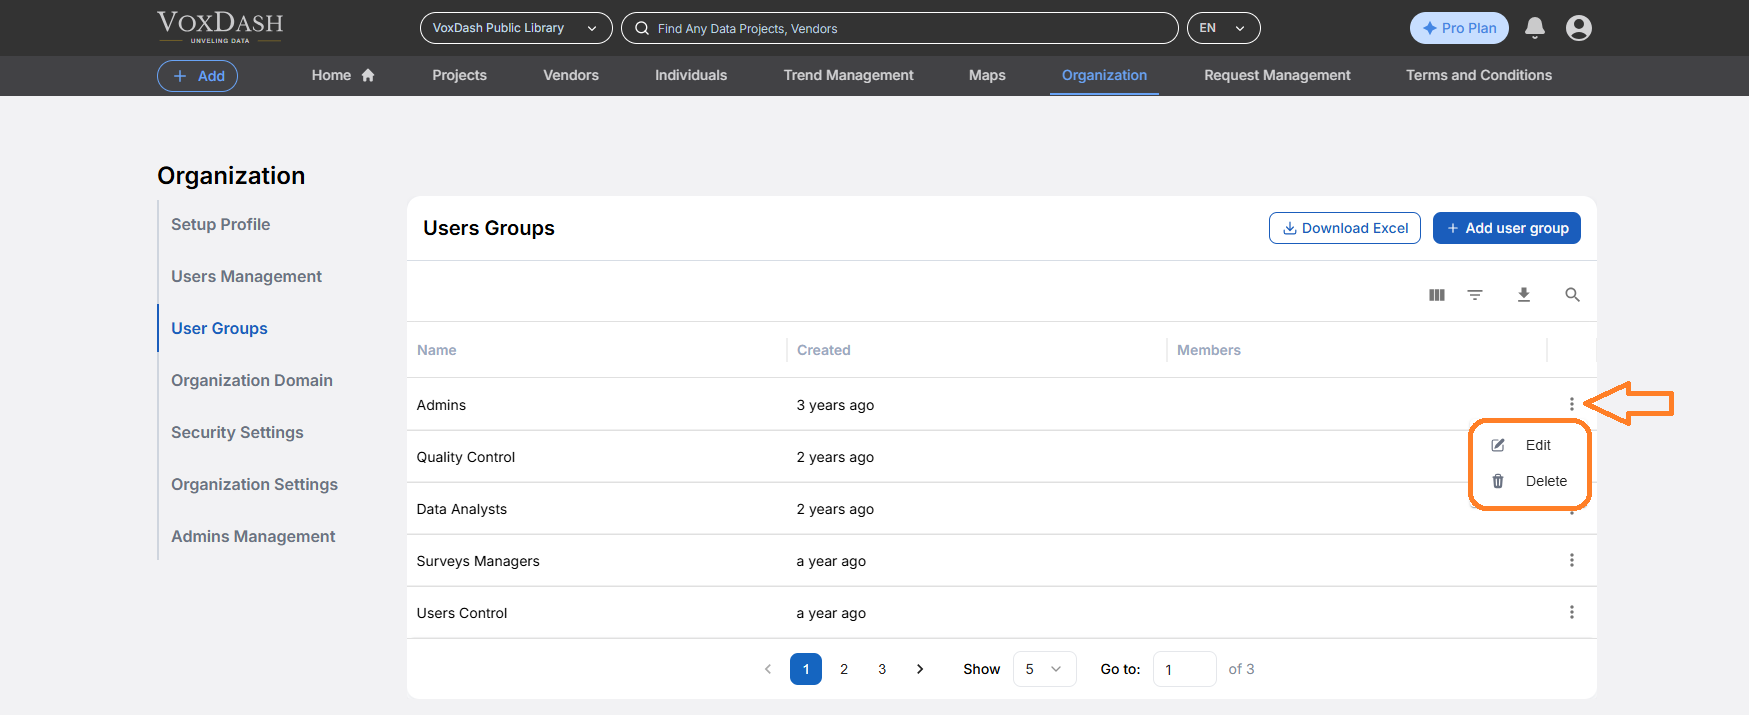Click the Download Excel button

tap(1345, 228)
